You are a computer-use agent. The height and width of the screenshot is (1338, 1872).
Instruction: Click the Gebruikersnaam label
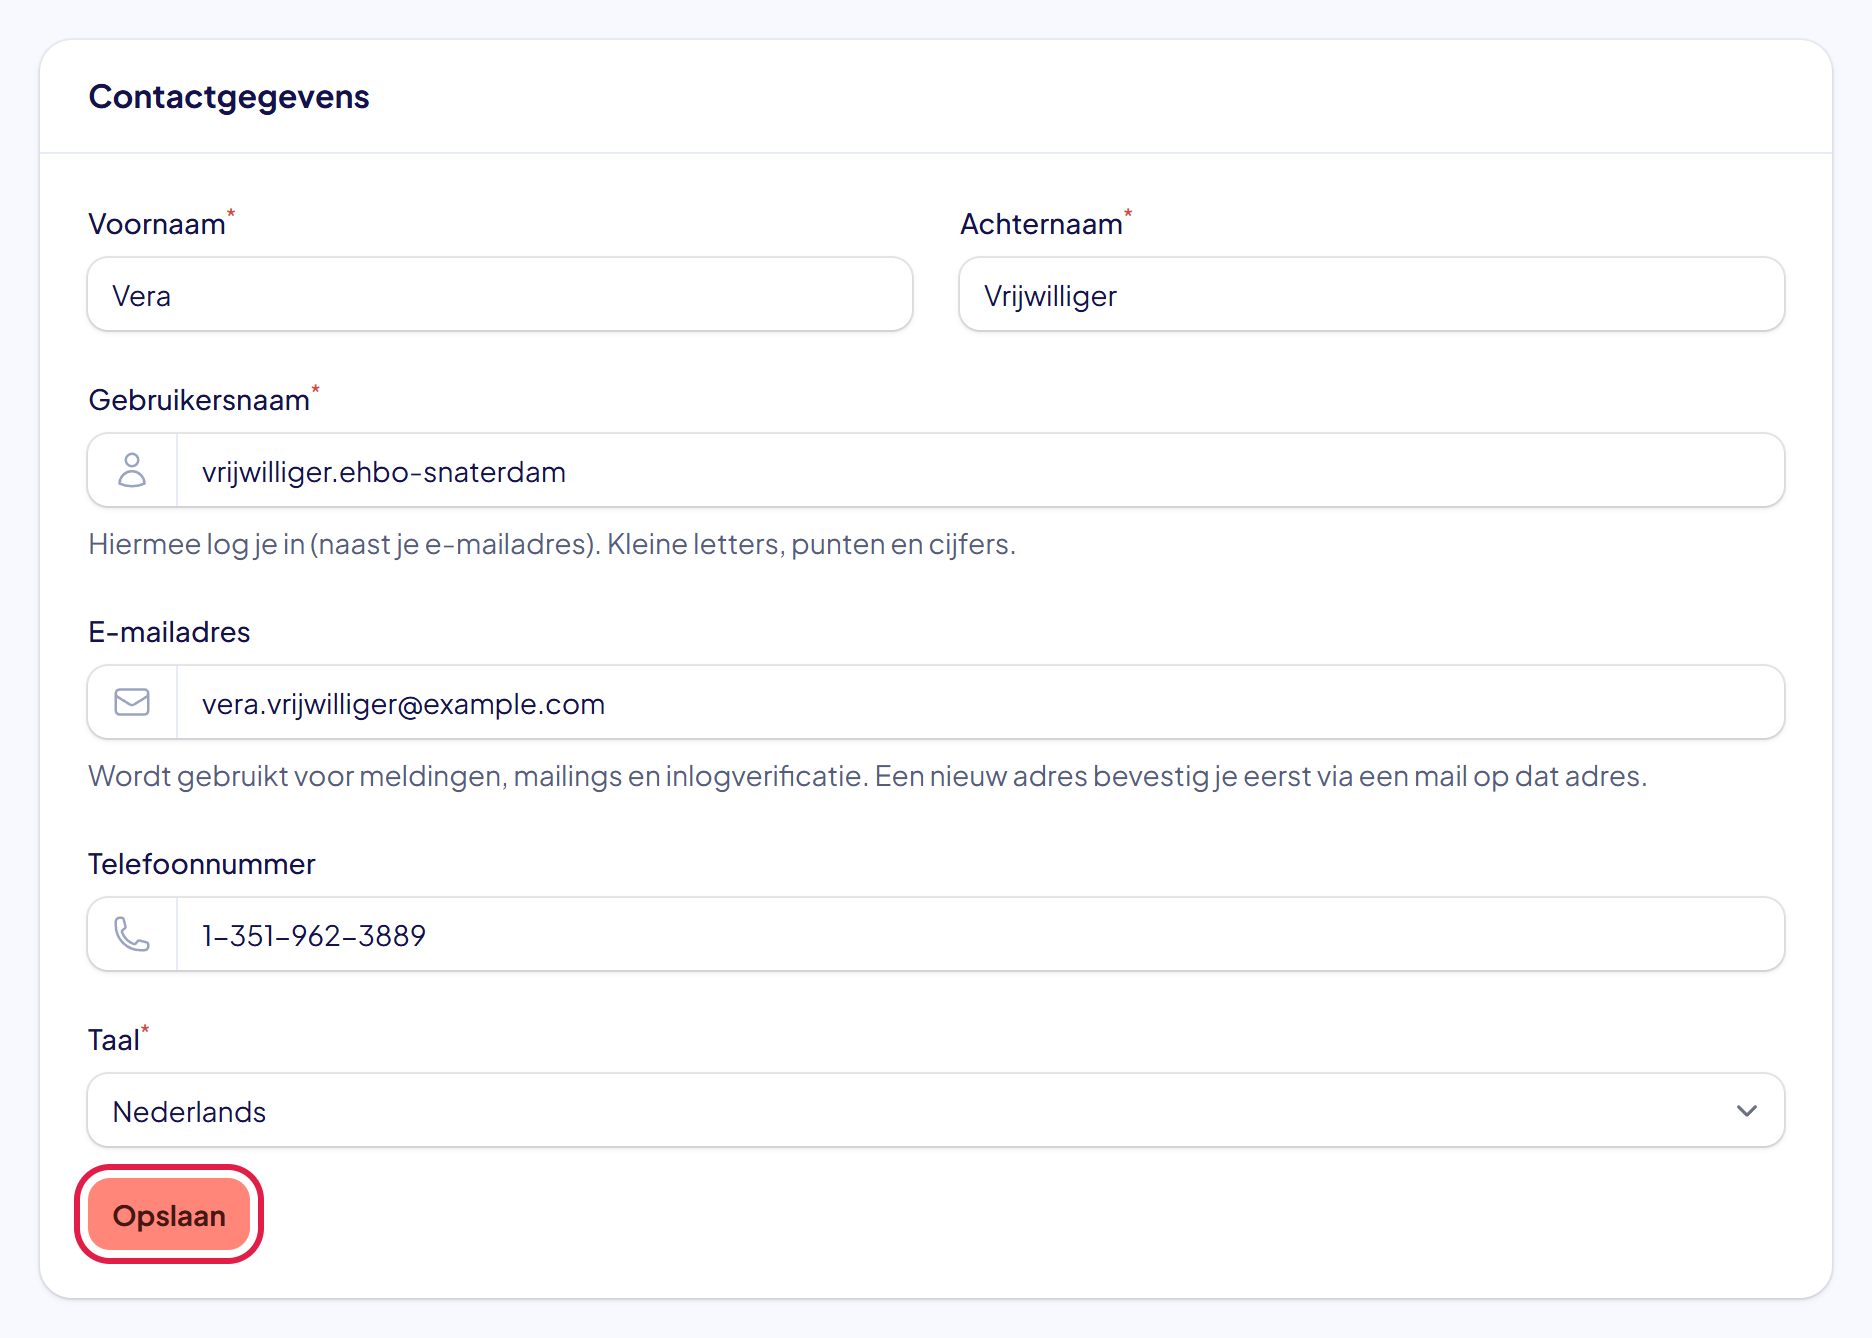coord(199,400)
